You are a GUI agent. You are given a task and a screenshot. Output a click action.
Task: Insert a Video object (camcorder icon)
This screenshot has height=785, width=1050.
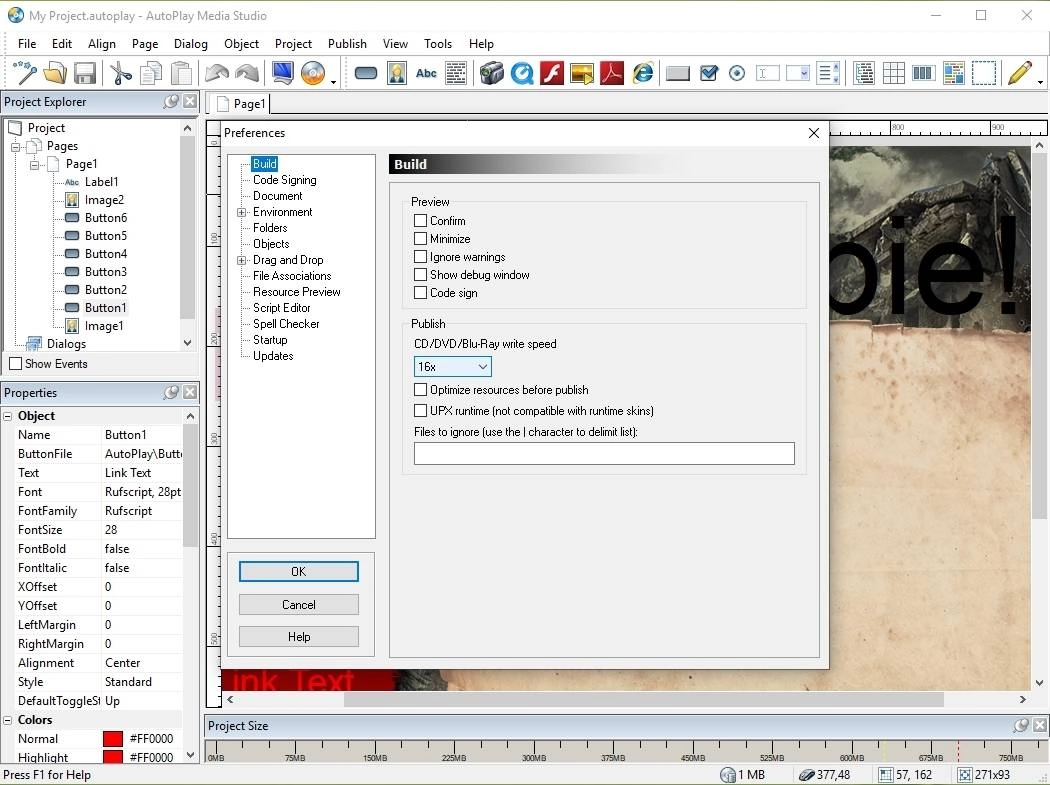pyautogui.click(x=491, y=73)
